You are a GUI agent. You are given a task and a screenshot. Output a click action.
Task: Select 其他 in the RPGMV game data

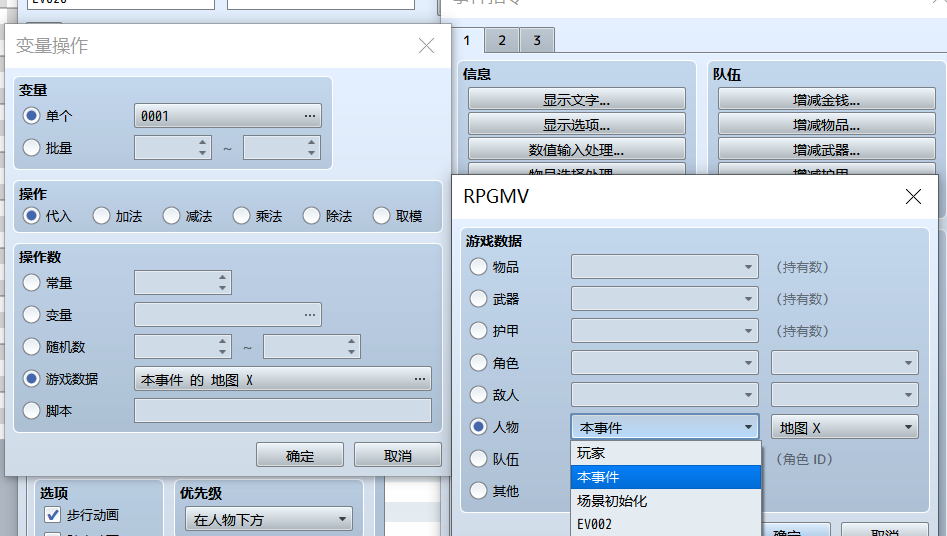[478, 491]
